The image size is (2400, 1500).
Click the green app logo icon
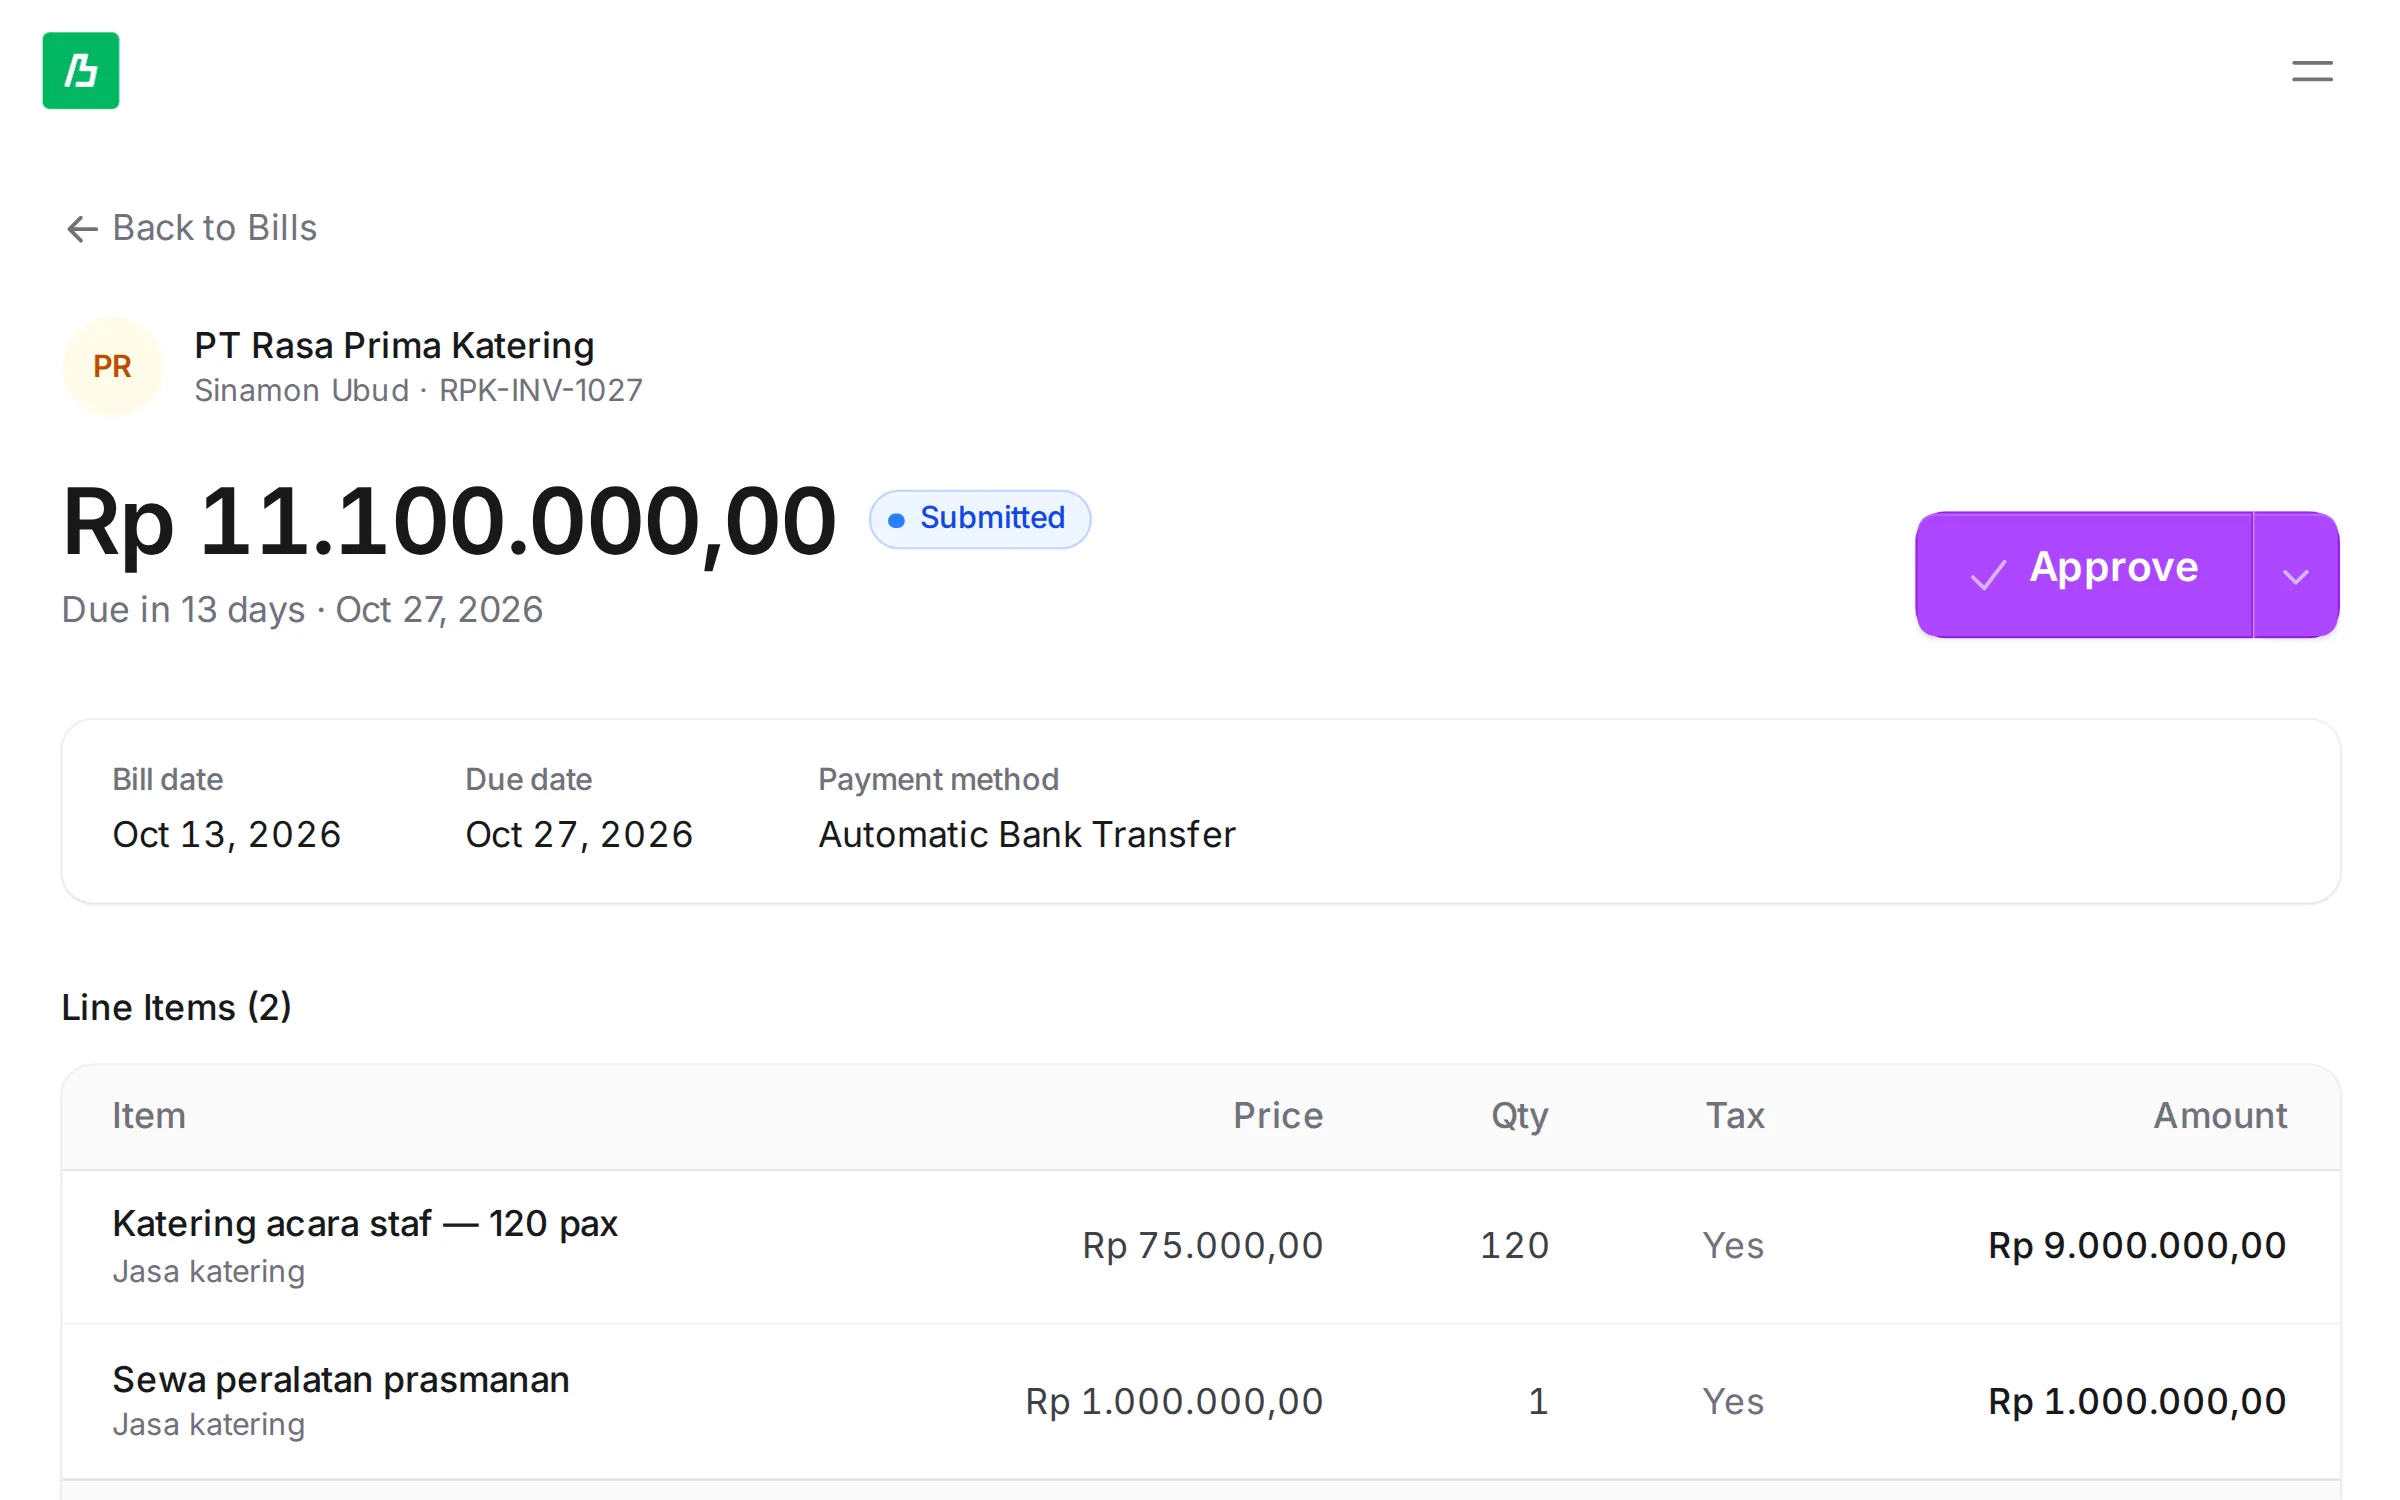pyautogui.click(x=81, y=71)
